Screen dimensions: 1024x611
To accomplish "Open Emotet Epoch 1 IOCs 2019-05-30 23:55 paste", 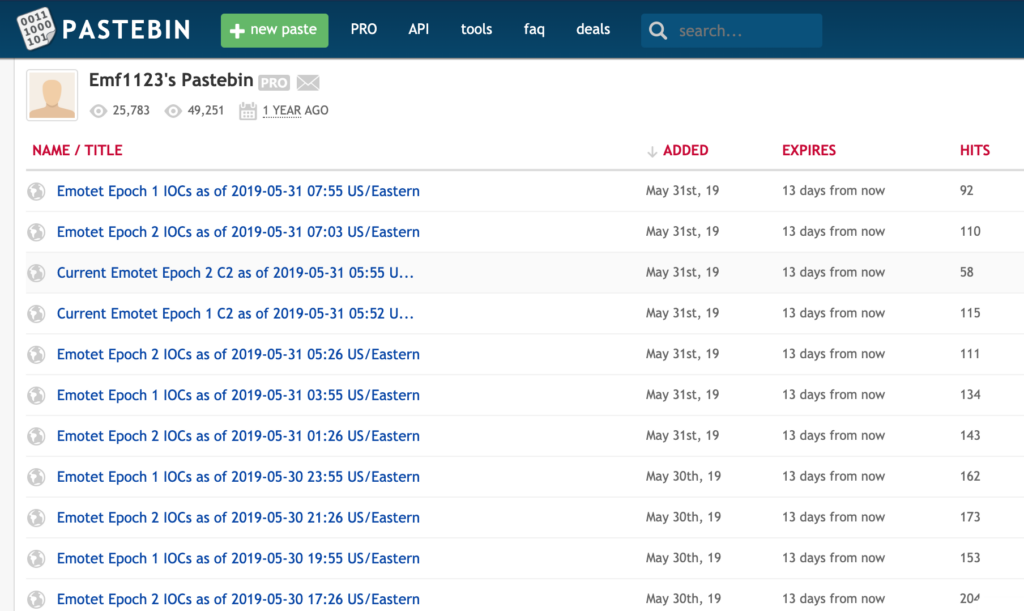I will click(238, 477).
